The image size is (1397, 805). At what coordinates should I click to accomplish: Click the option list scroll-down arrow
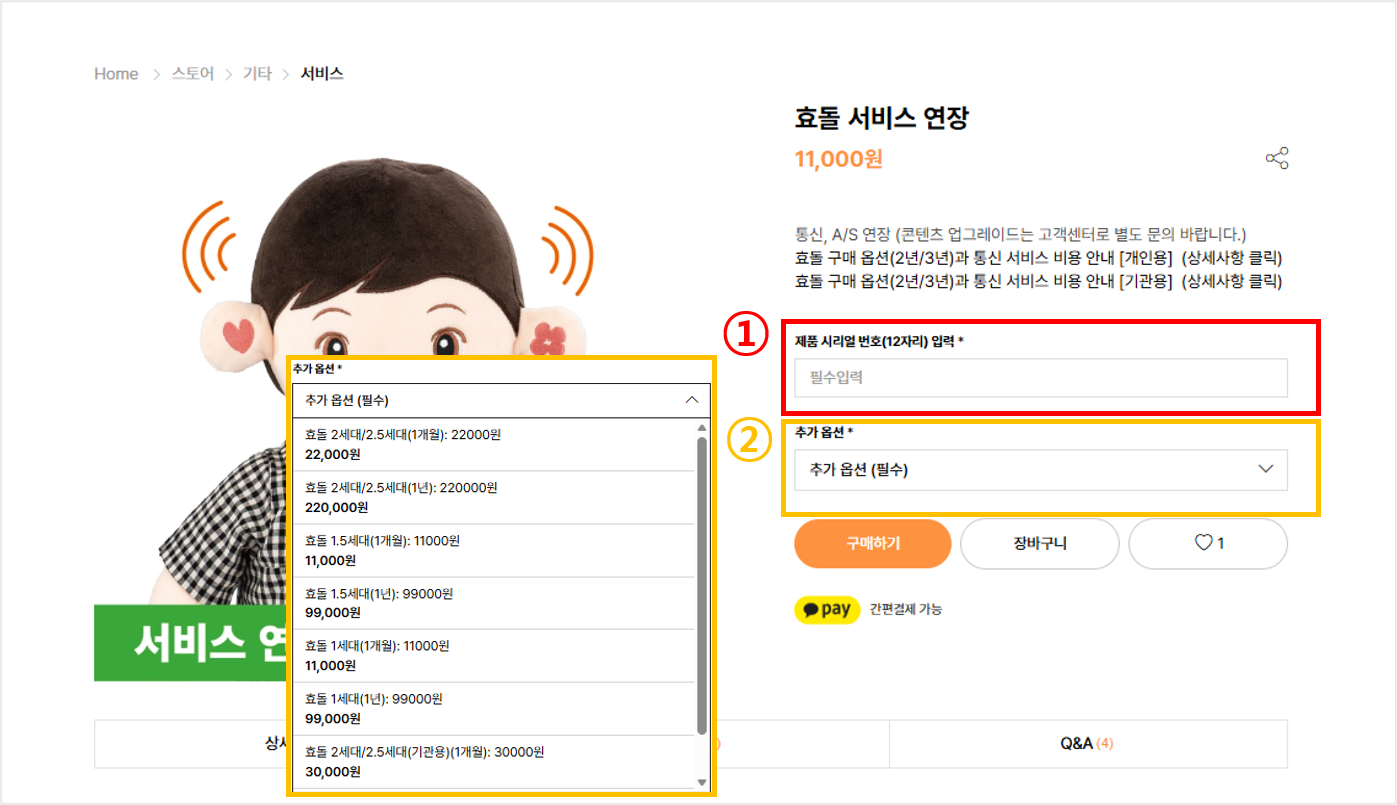tap(702, 782)
